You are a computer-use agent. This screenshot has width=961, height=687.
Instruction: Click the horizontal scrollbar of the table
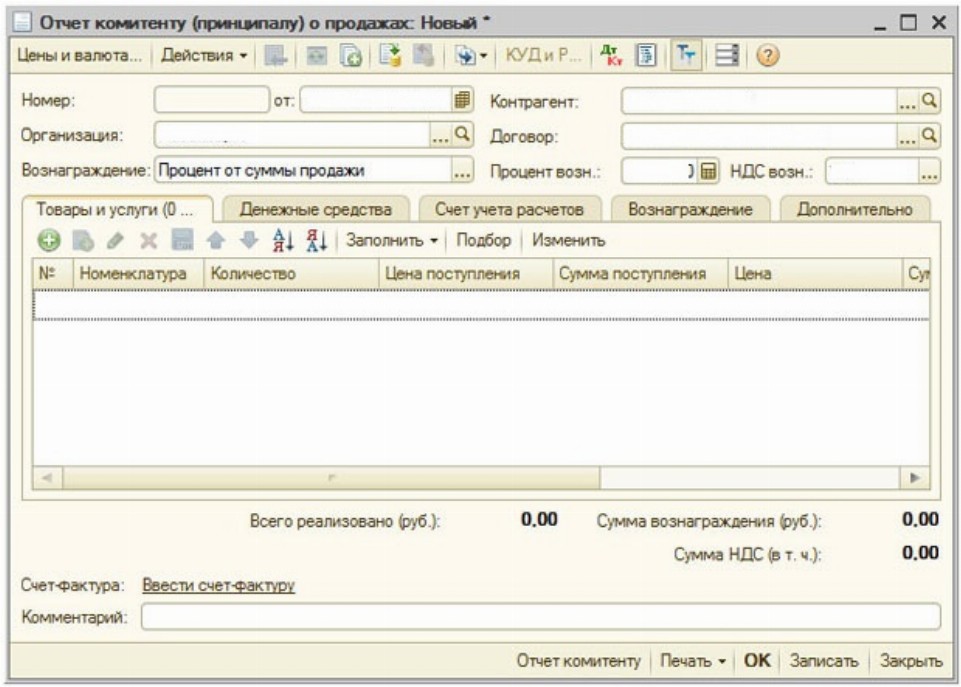pyautogui.click(x=480, y=478)
